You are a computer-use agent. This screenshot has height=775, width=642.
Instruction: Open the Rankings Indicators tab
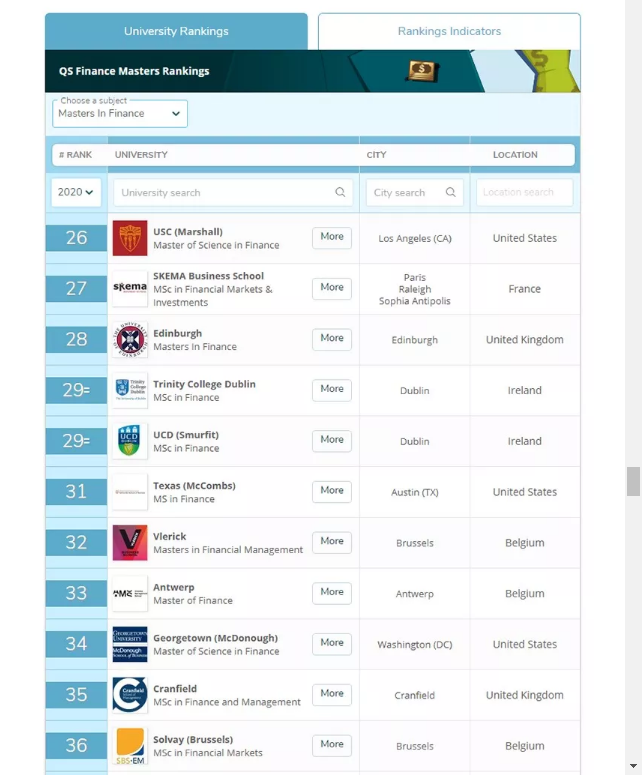click(449, 31)
